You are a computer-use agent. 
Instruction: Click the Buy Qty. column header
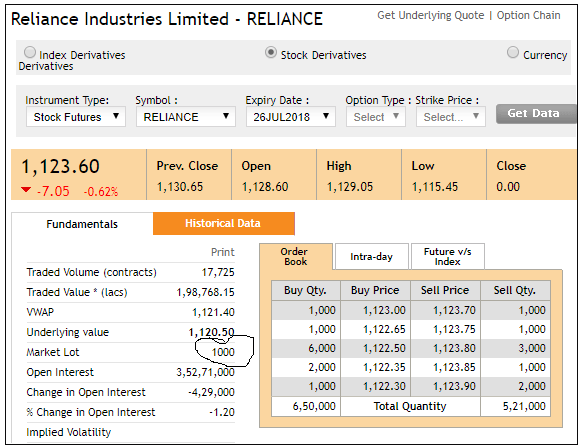point(305,290)
